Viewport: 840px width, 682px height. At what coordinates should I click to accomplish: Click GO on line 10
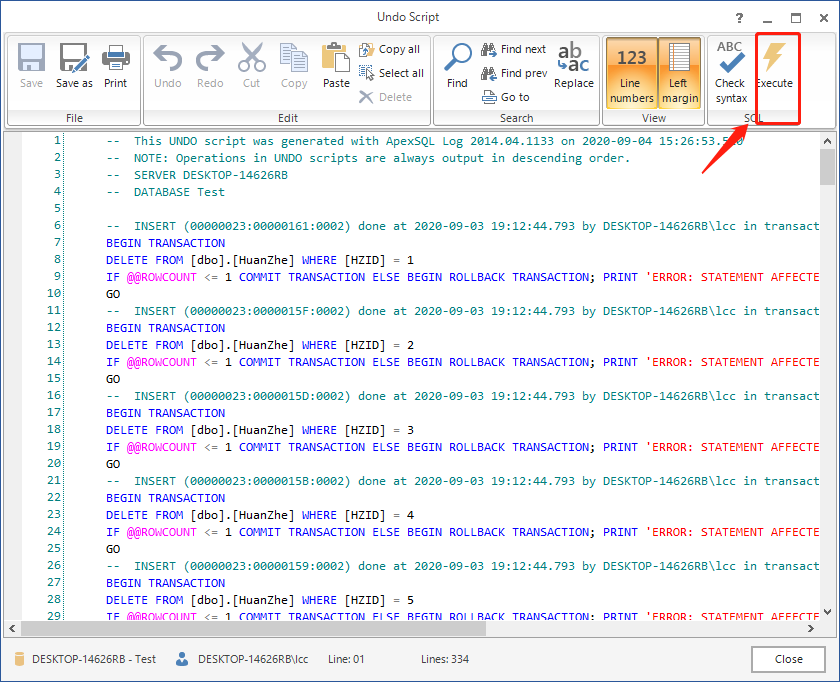[x=113, y=294]
